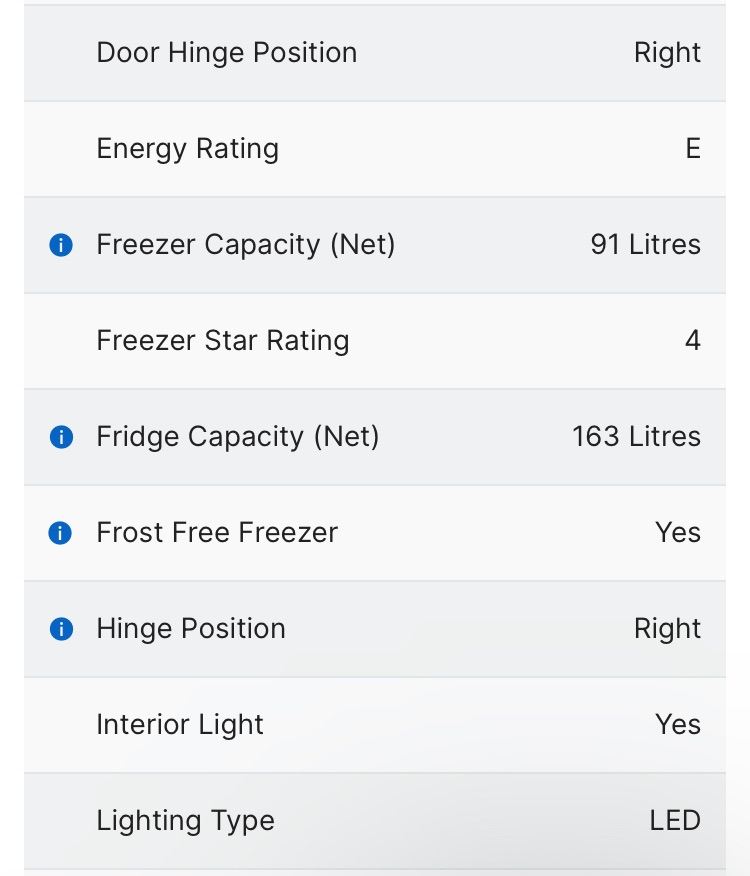Click the star rating value 4
The width and height of the screenshot is (750, 876).
coord(692,341)
